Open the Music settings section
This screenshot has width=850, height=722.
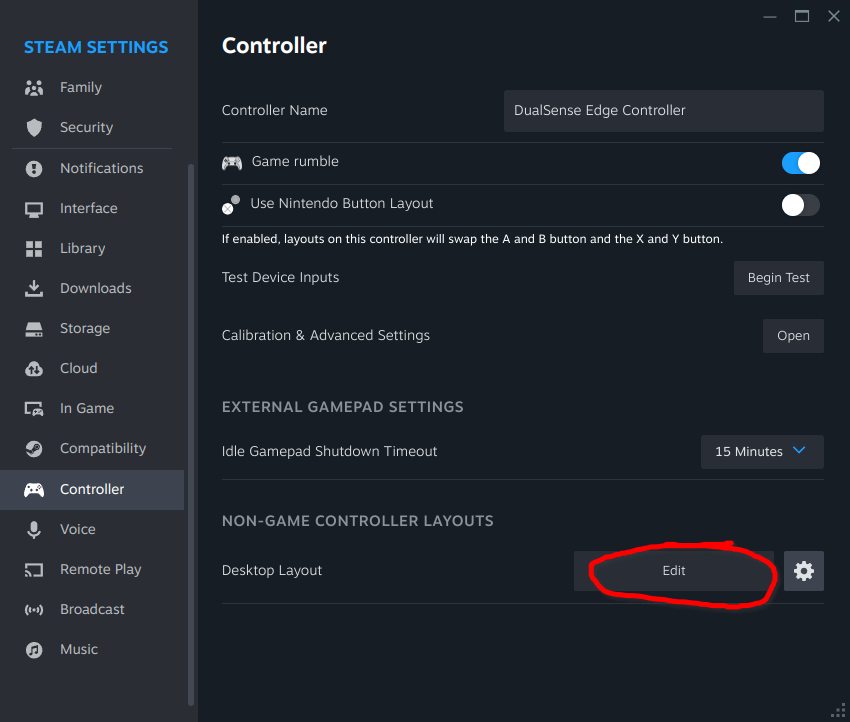(78, 649)
